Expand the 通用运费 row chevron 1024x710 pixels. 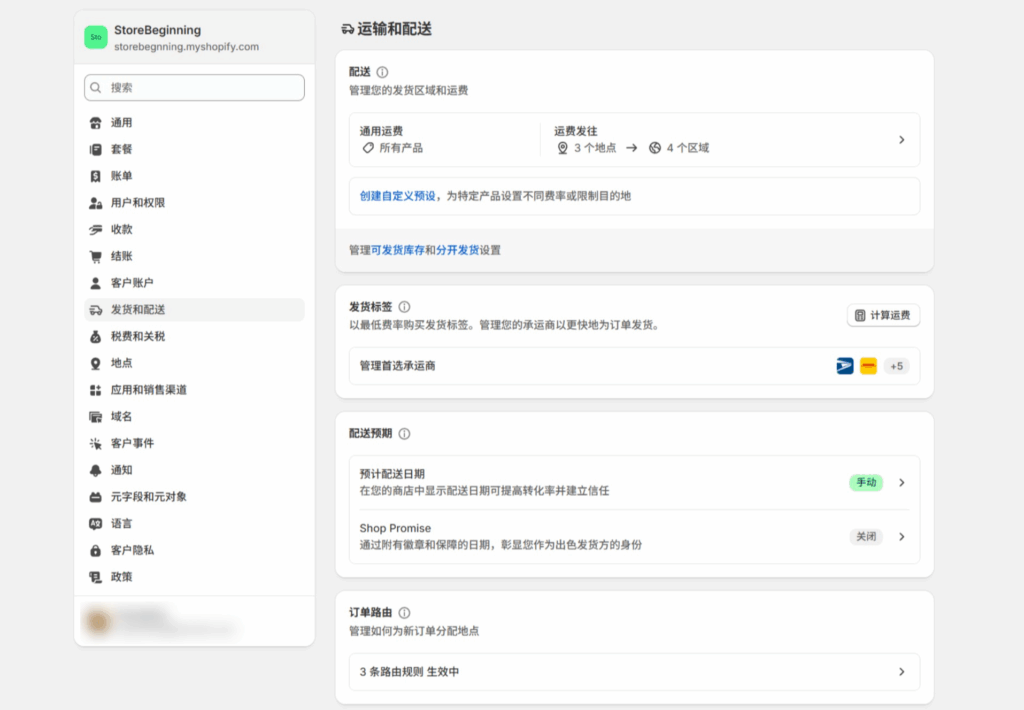pyautogui.click(x=901, y=140)
